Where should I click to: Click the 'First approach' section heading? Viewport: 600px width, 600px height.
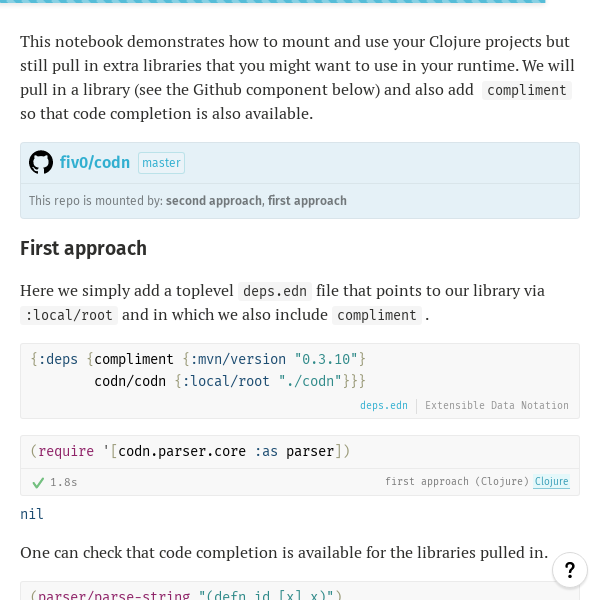pyautogui.click(x=83, y=248)
